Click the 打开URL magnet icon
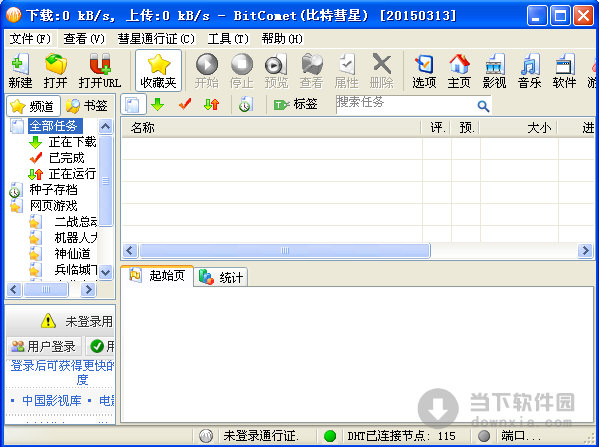This screenshot has width=599, height=447. coord(100,71)
